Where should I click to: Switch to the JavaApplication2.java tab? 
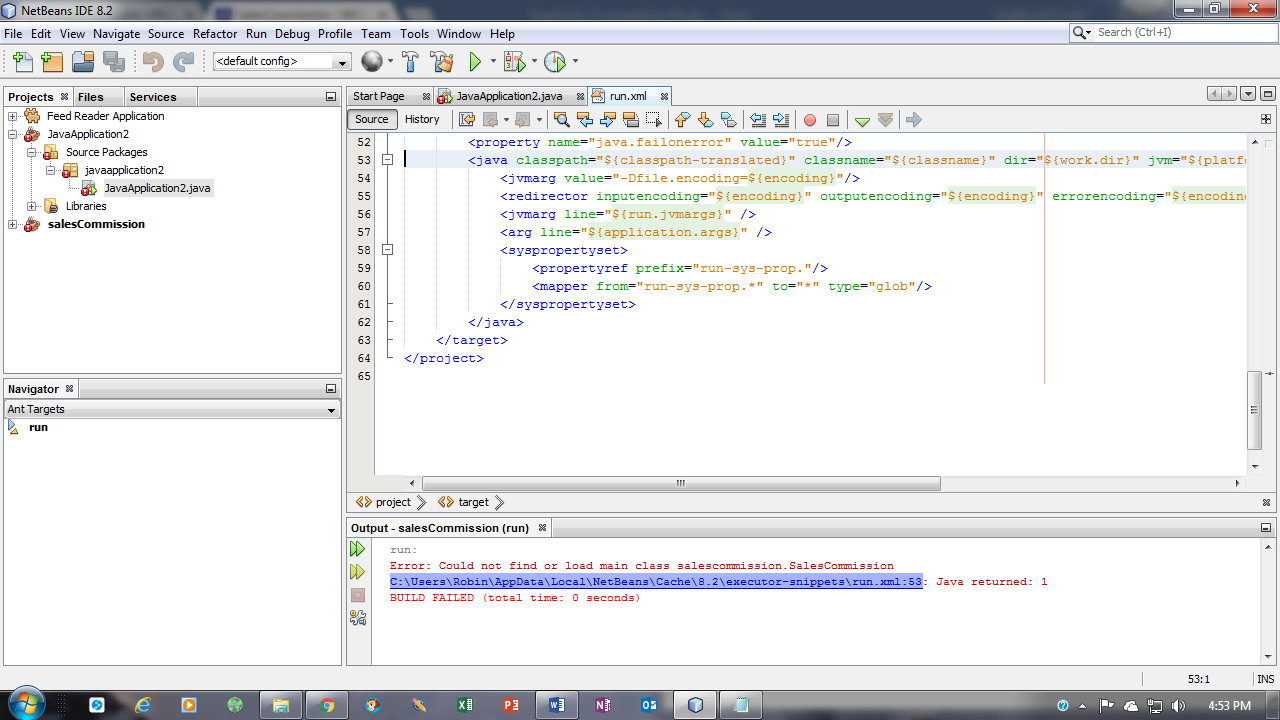point(509,96)
